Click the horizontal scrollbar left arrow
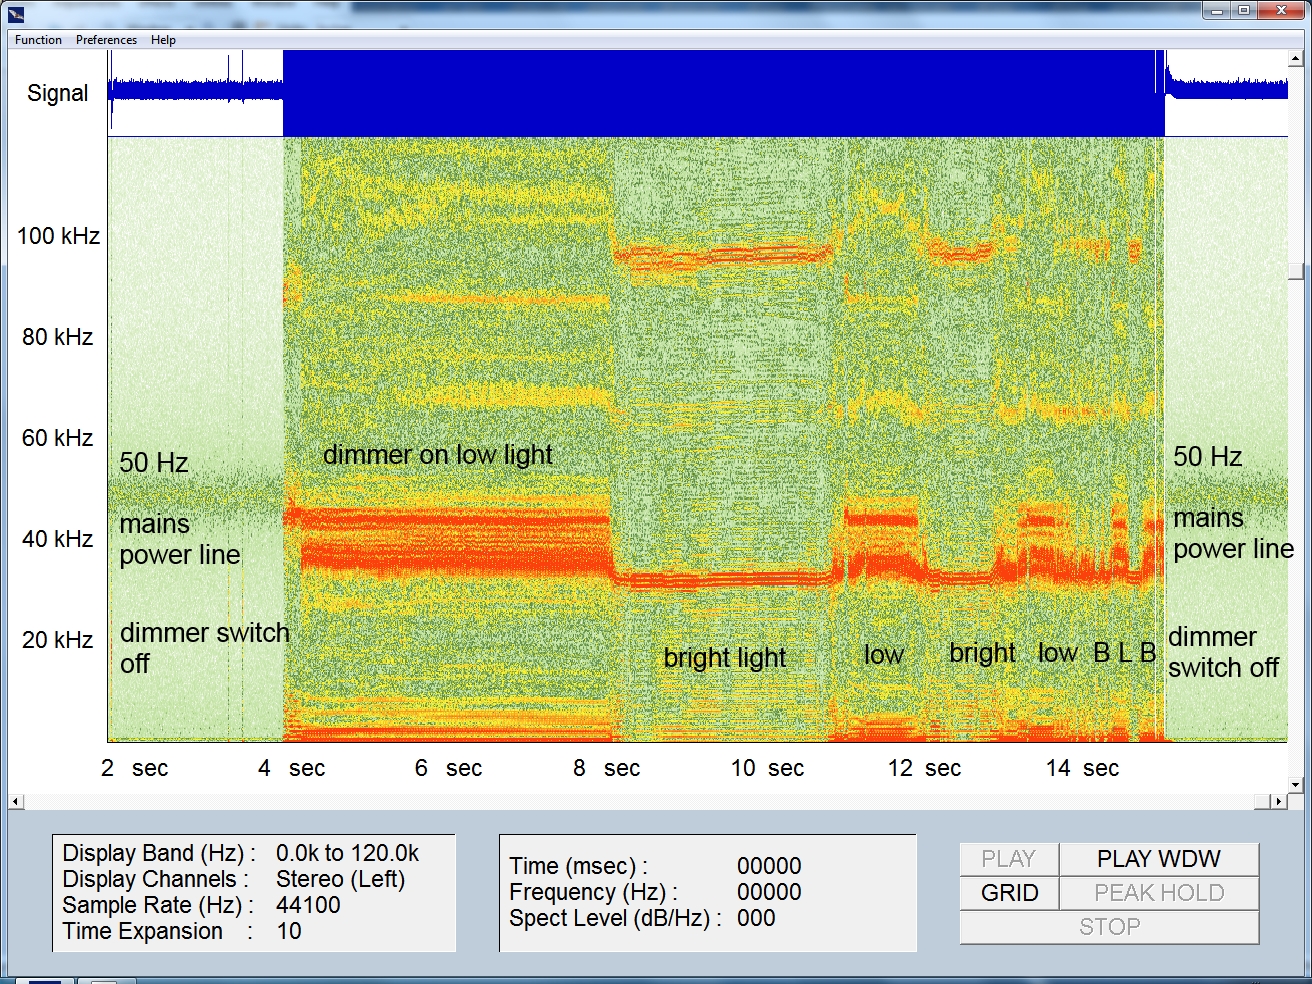The height and width of the screenshot is (984, 1312). pos(16,801)
